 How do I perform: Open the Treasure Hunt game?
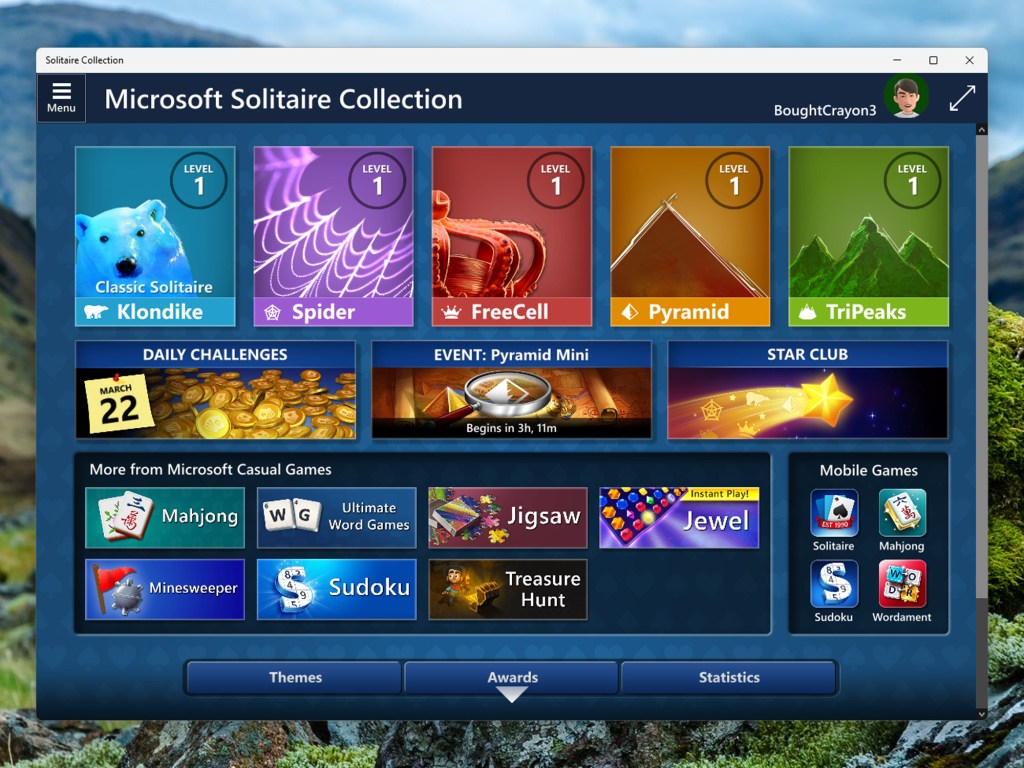(x=508, y=590)
